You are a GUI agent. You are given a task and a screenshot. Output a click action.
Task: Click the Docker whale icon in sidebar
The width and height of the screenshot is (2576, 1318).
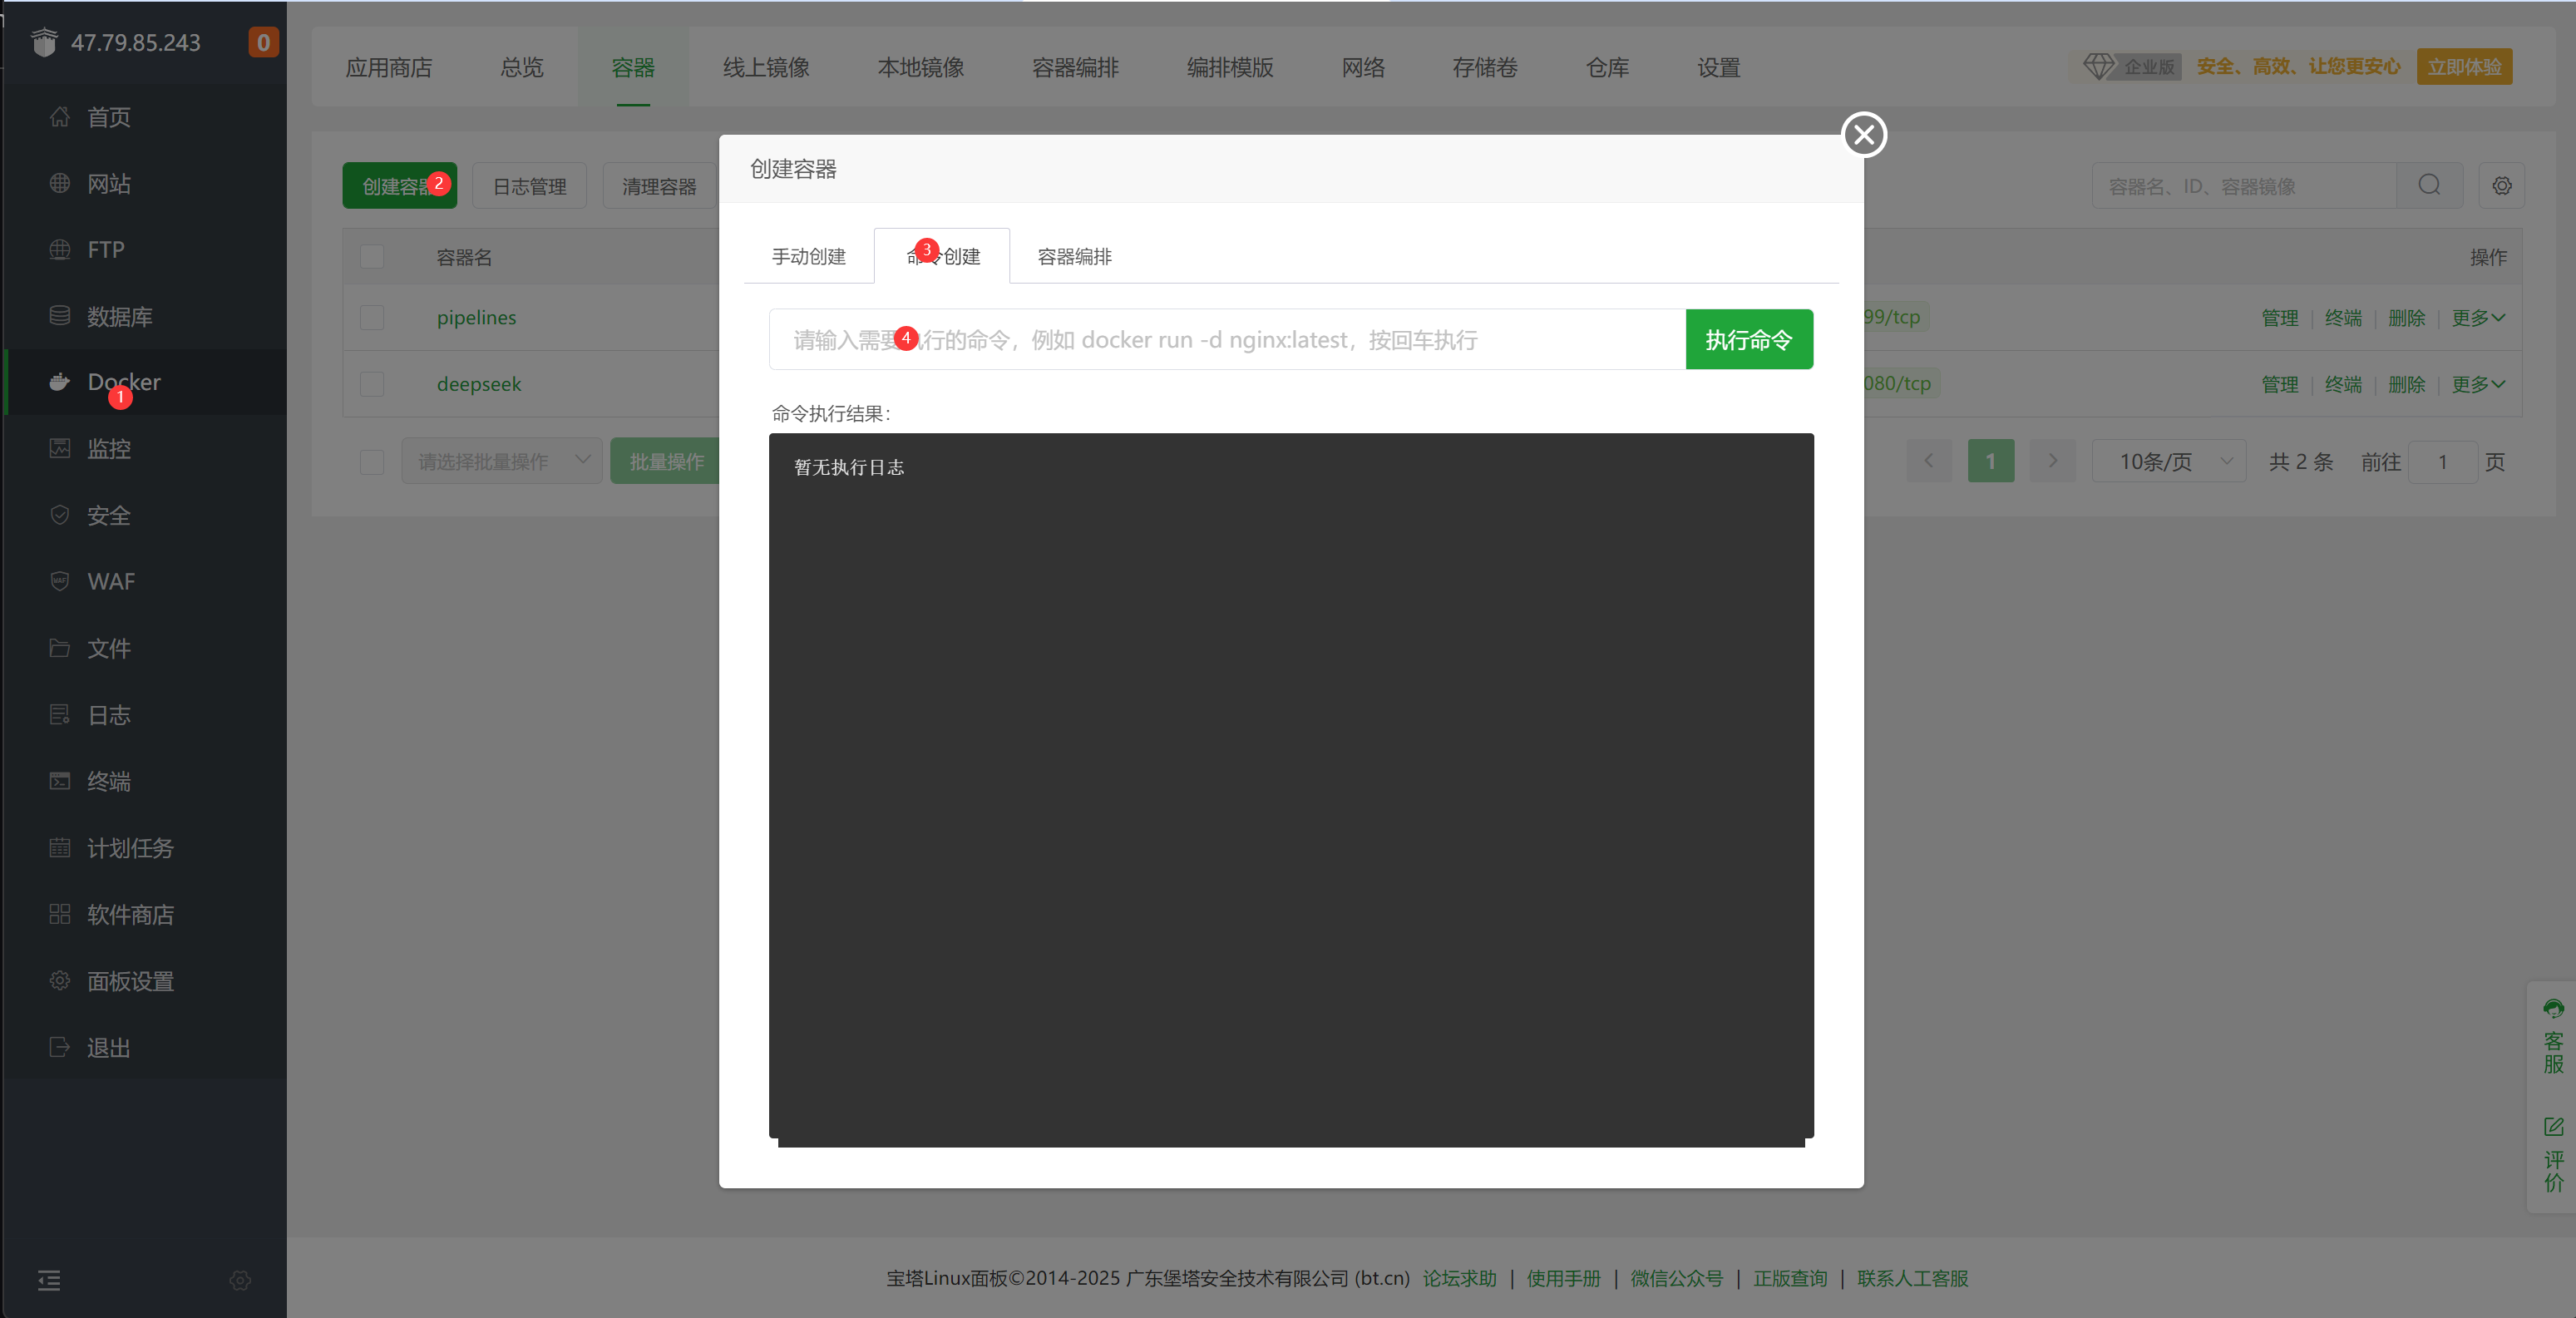tap(60, 382)
